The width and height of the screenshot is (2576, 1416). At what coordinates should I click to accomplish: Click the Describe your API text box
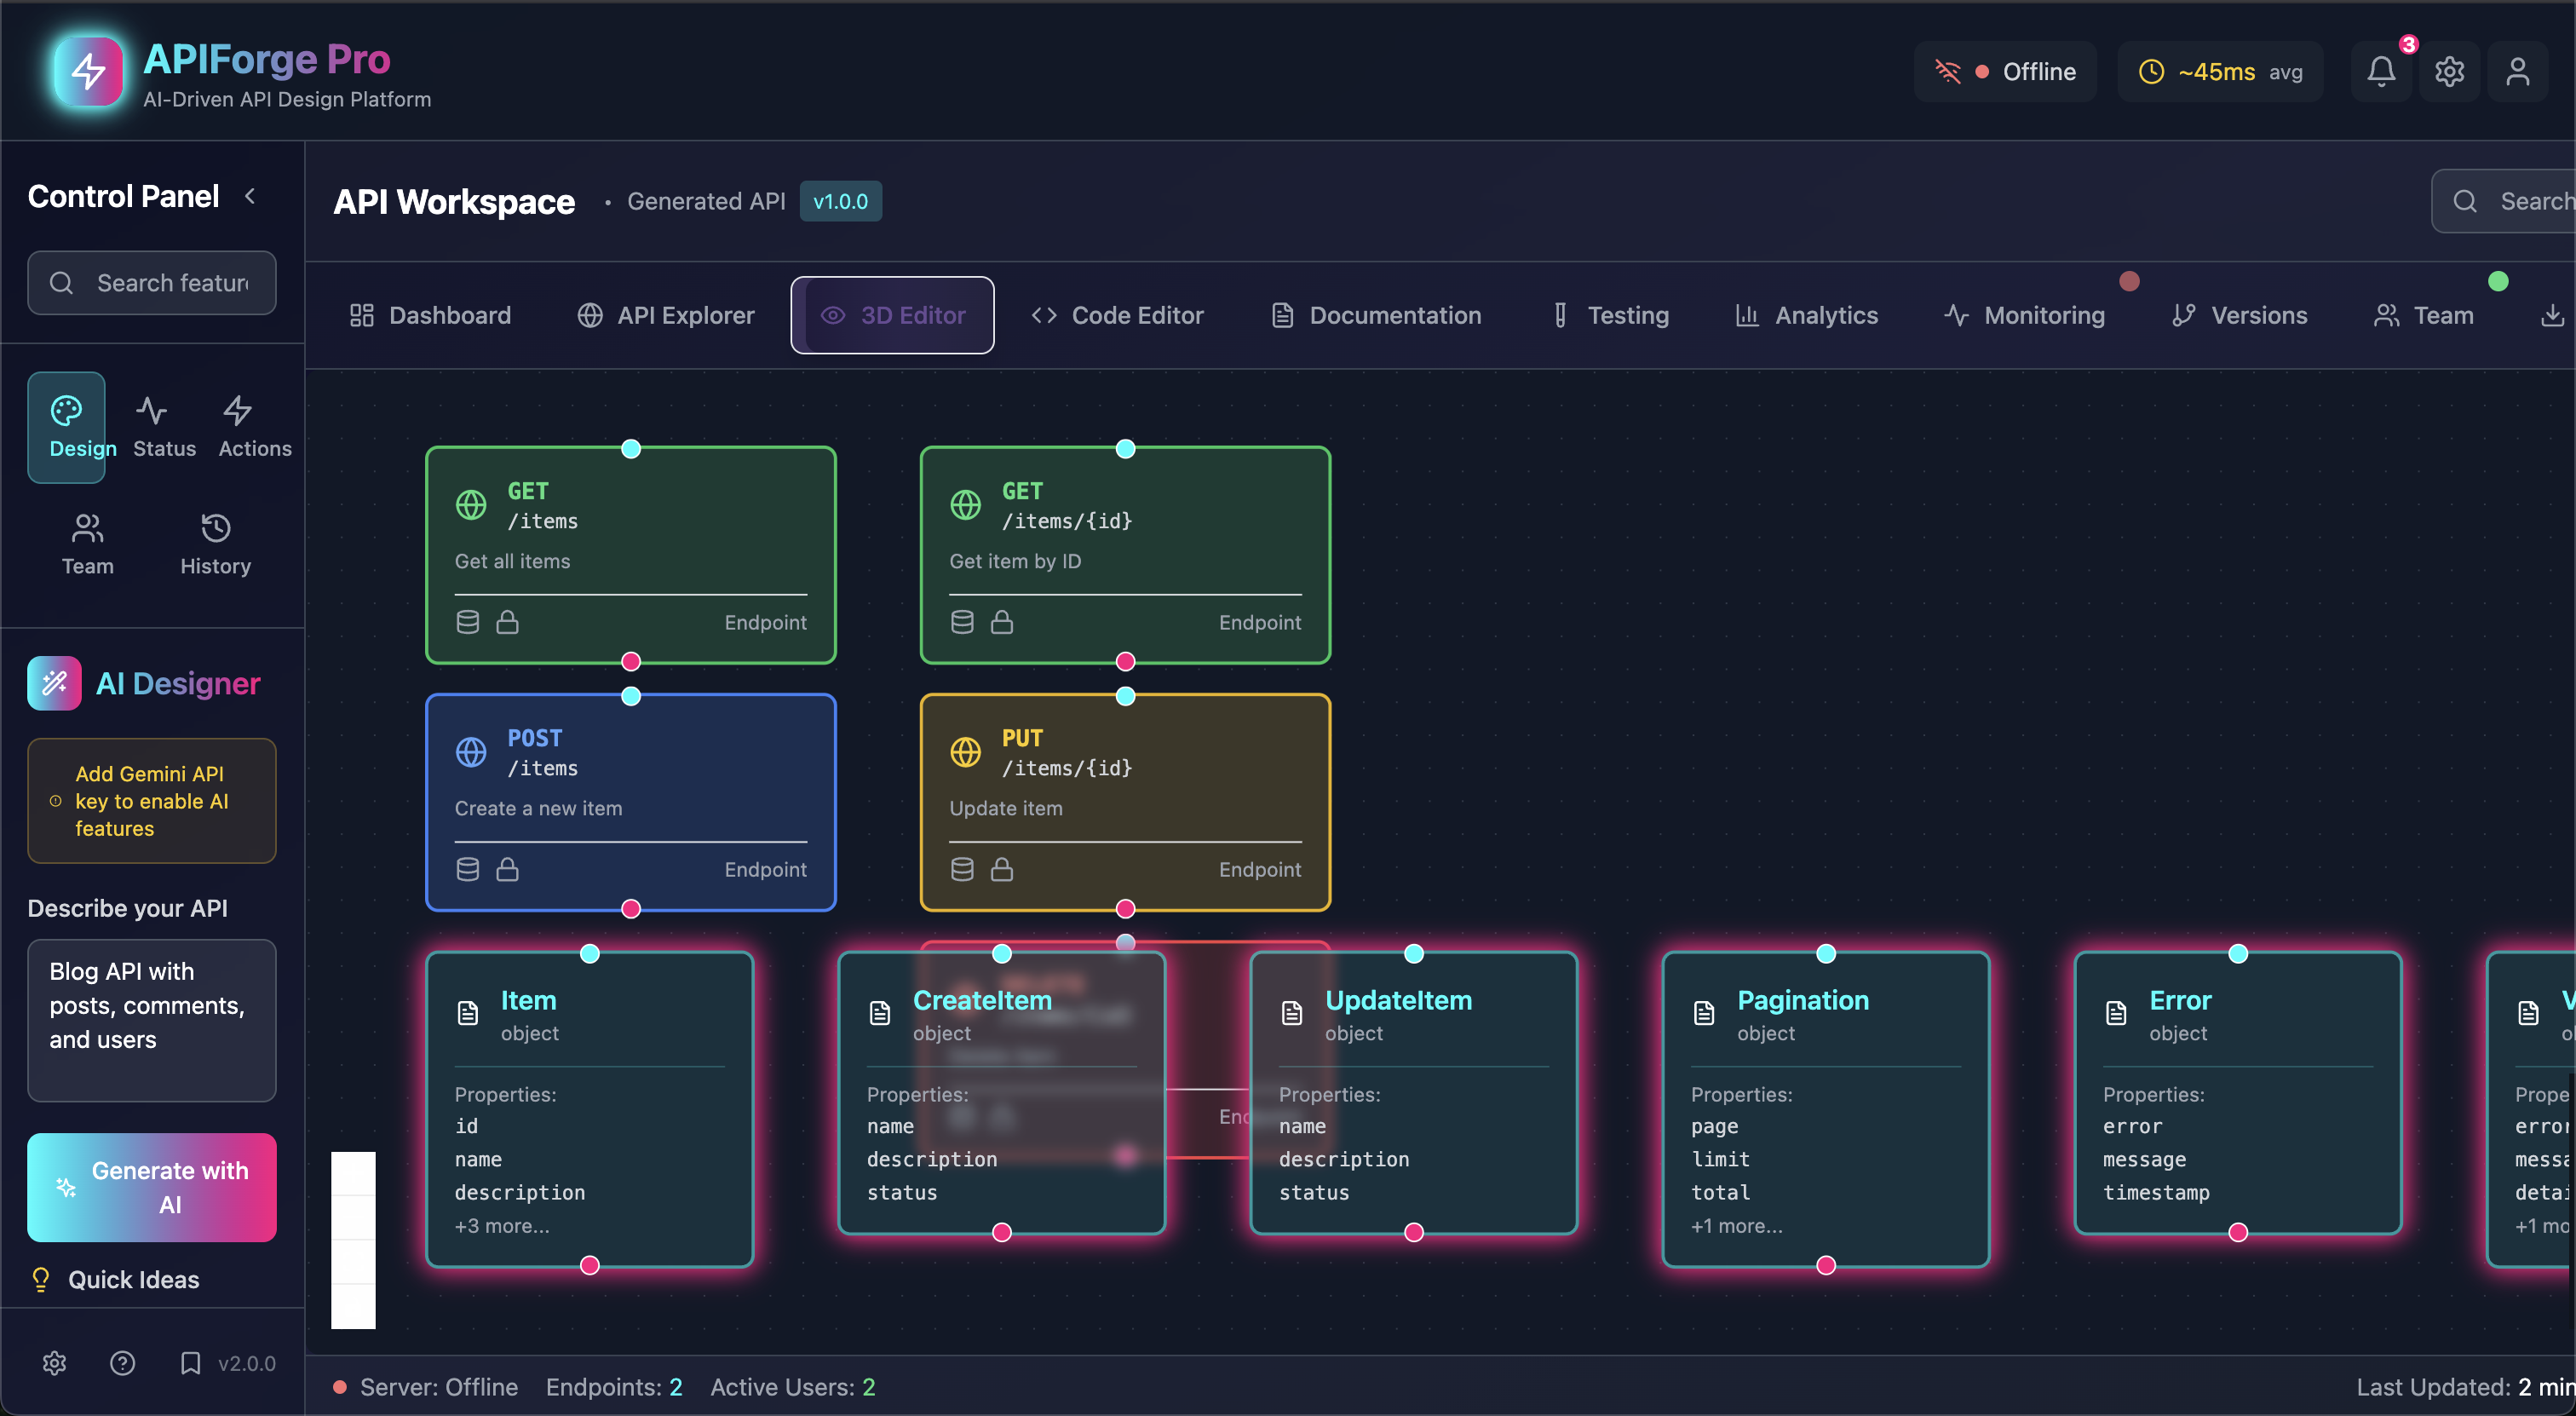(152, 1019)
